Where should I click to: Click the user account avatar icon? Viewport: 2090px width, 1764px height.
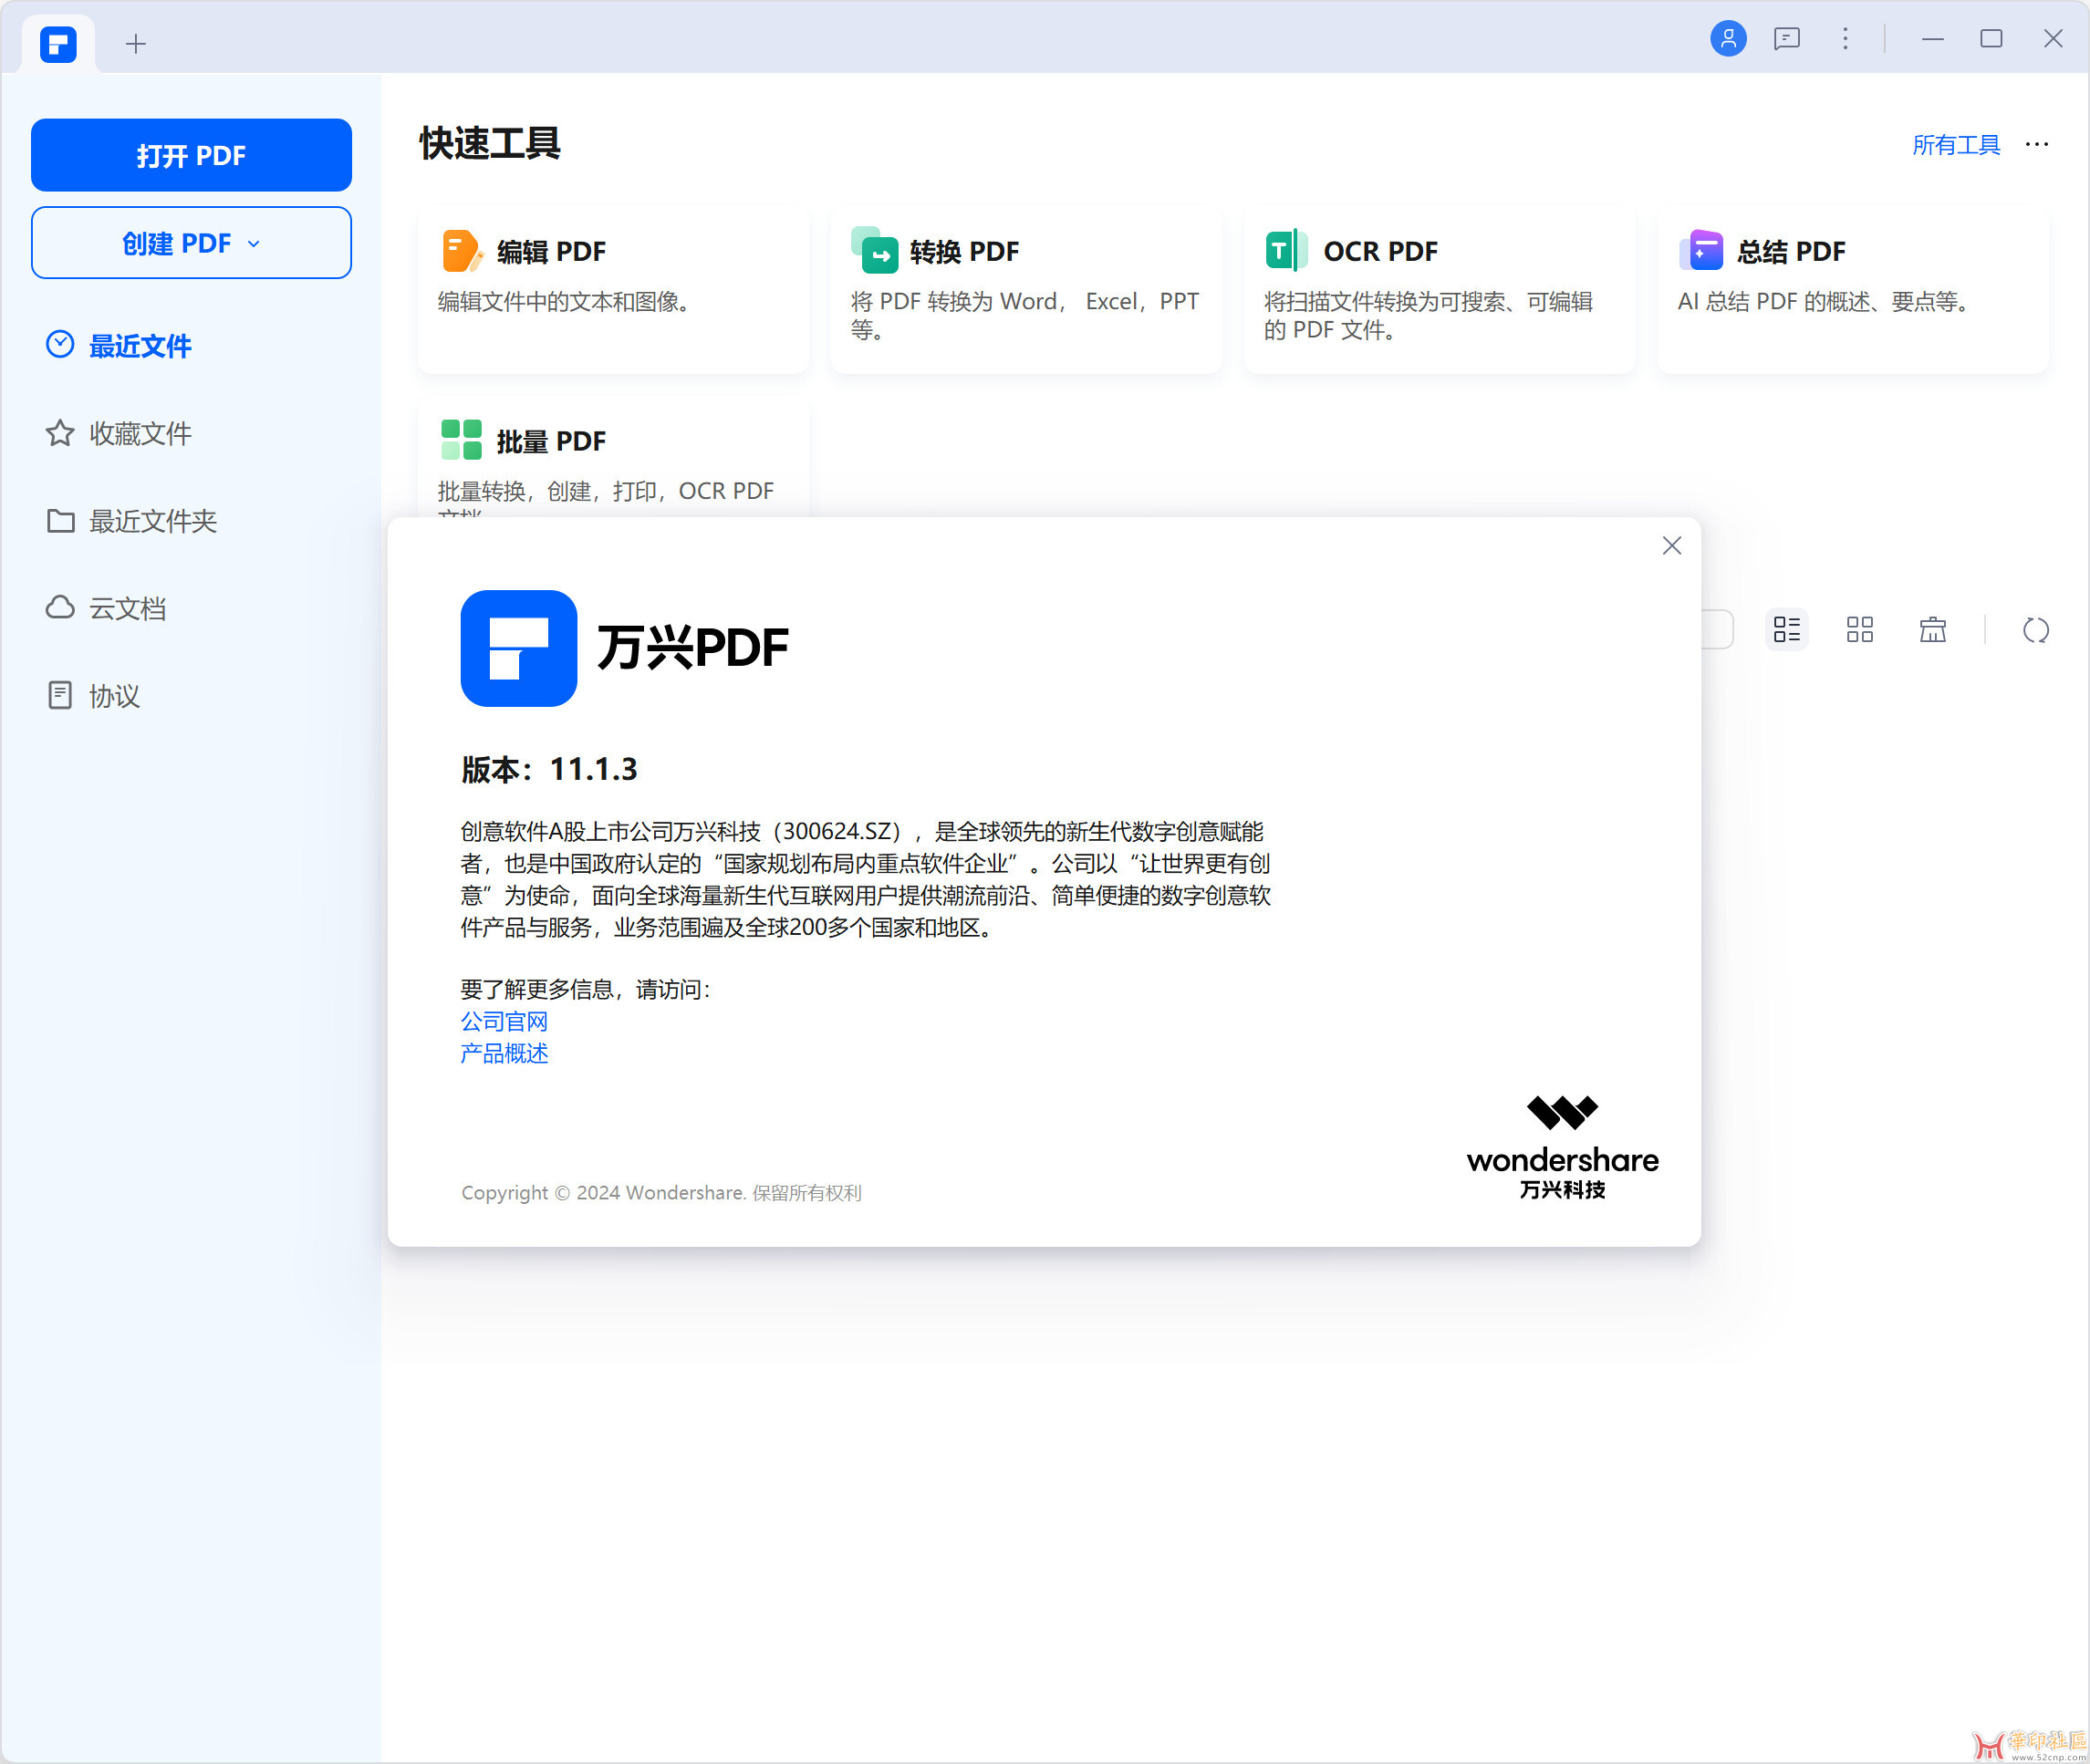coord(1727,39)
